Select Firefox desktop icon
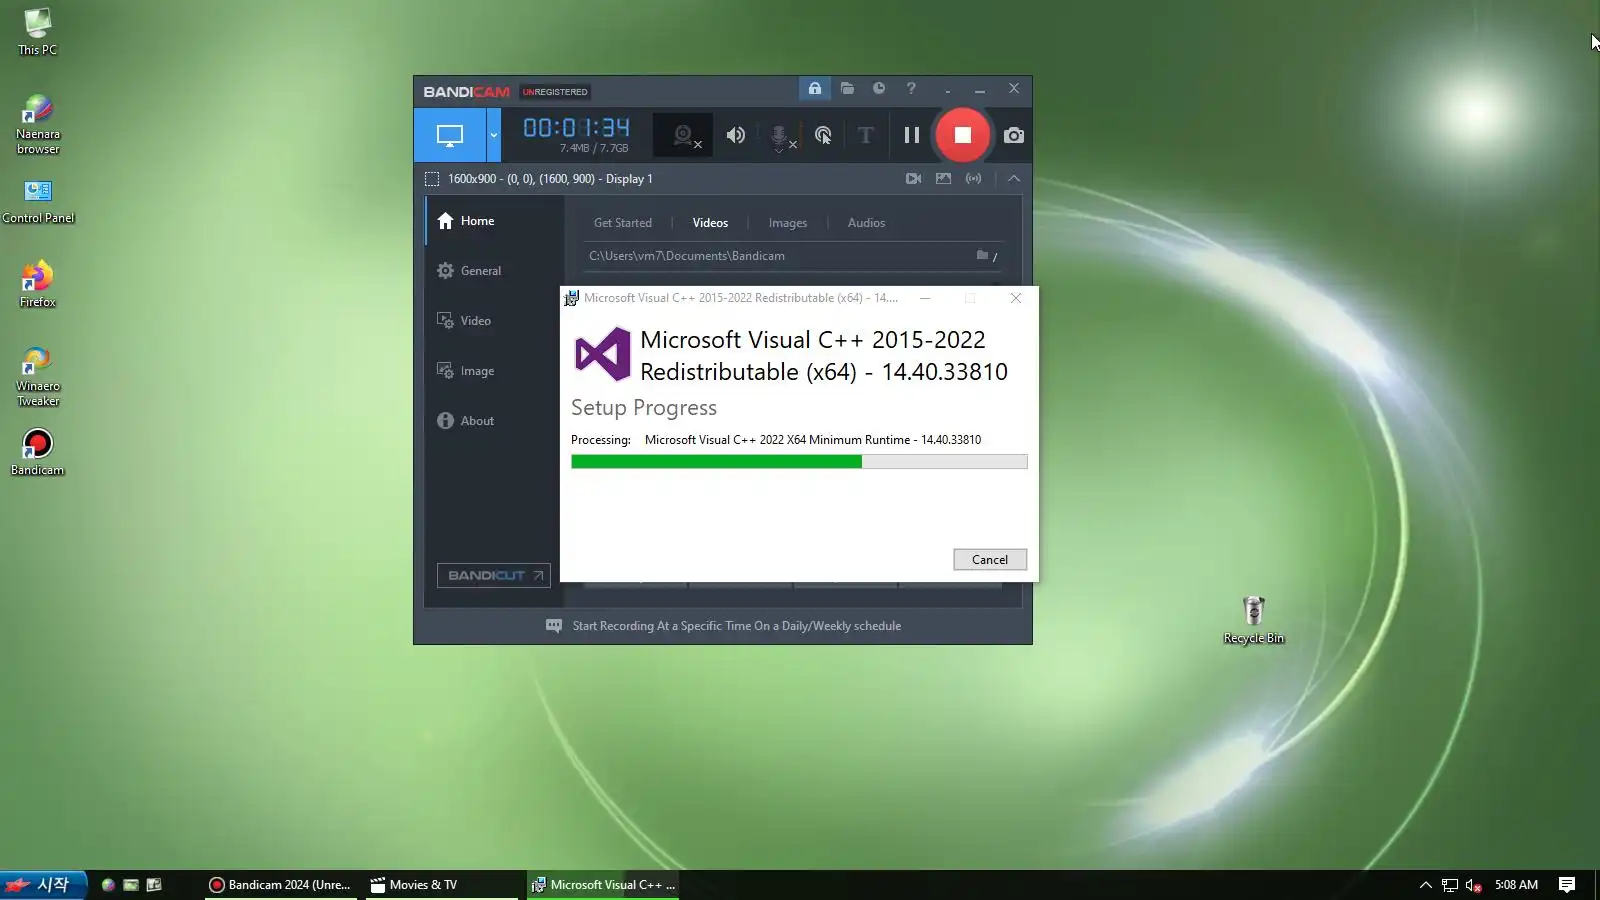The height and width of the screenshot is (900, 1600). [38, 284]
